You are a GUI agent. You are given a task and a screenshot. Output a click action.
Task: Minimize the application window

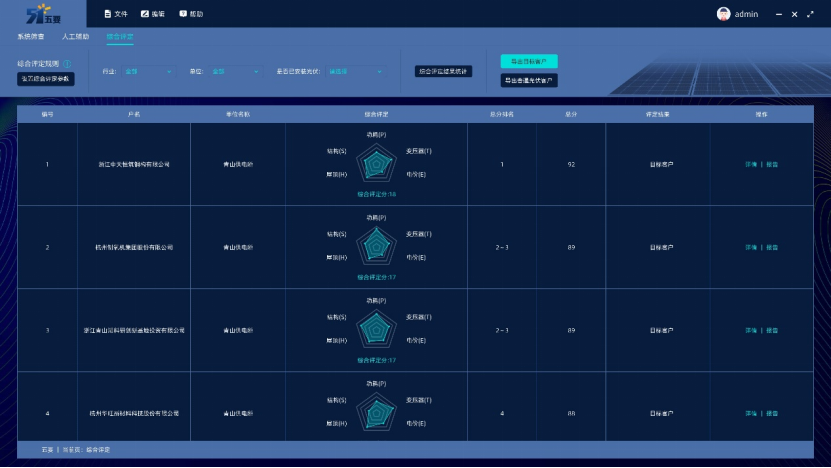[x=779, y=14]
